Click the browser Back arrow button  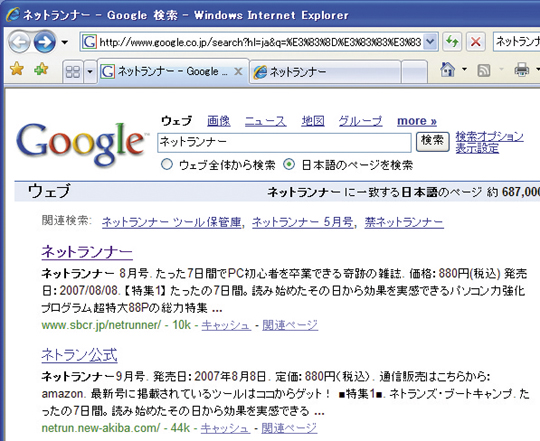[19, 42]
